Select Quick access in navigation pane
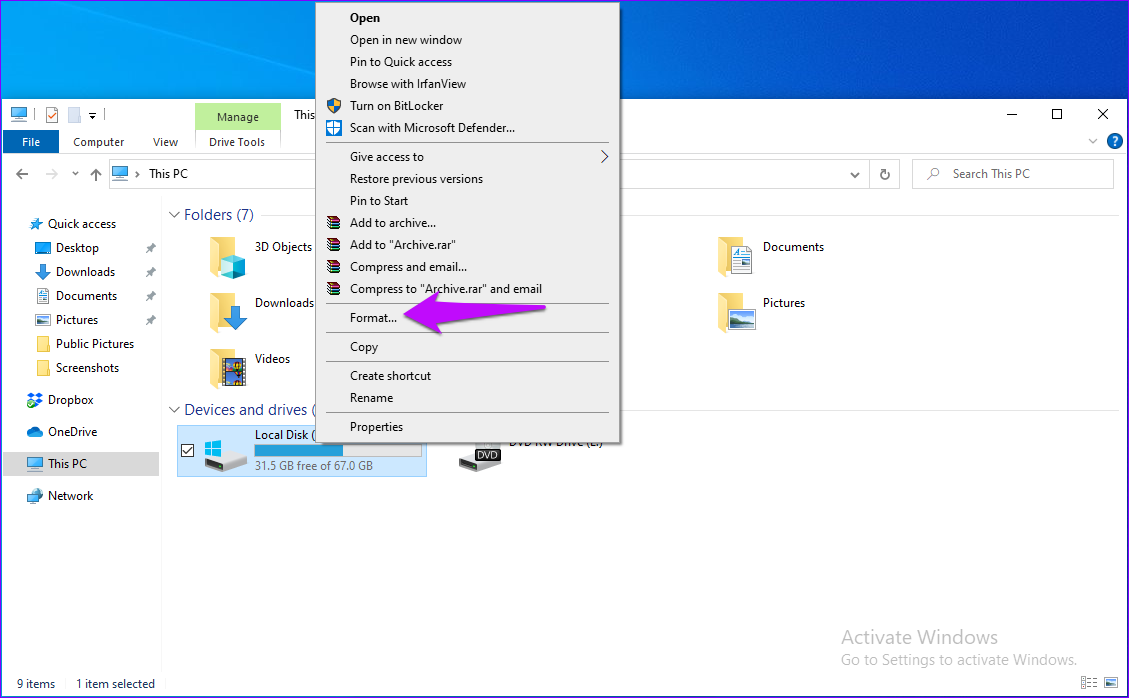Image resolution: width=1129 pixels, height=698 pixels. [x=81, y=224]
